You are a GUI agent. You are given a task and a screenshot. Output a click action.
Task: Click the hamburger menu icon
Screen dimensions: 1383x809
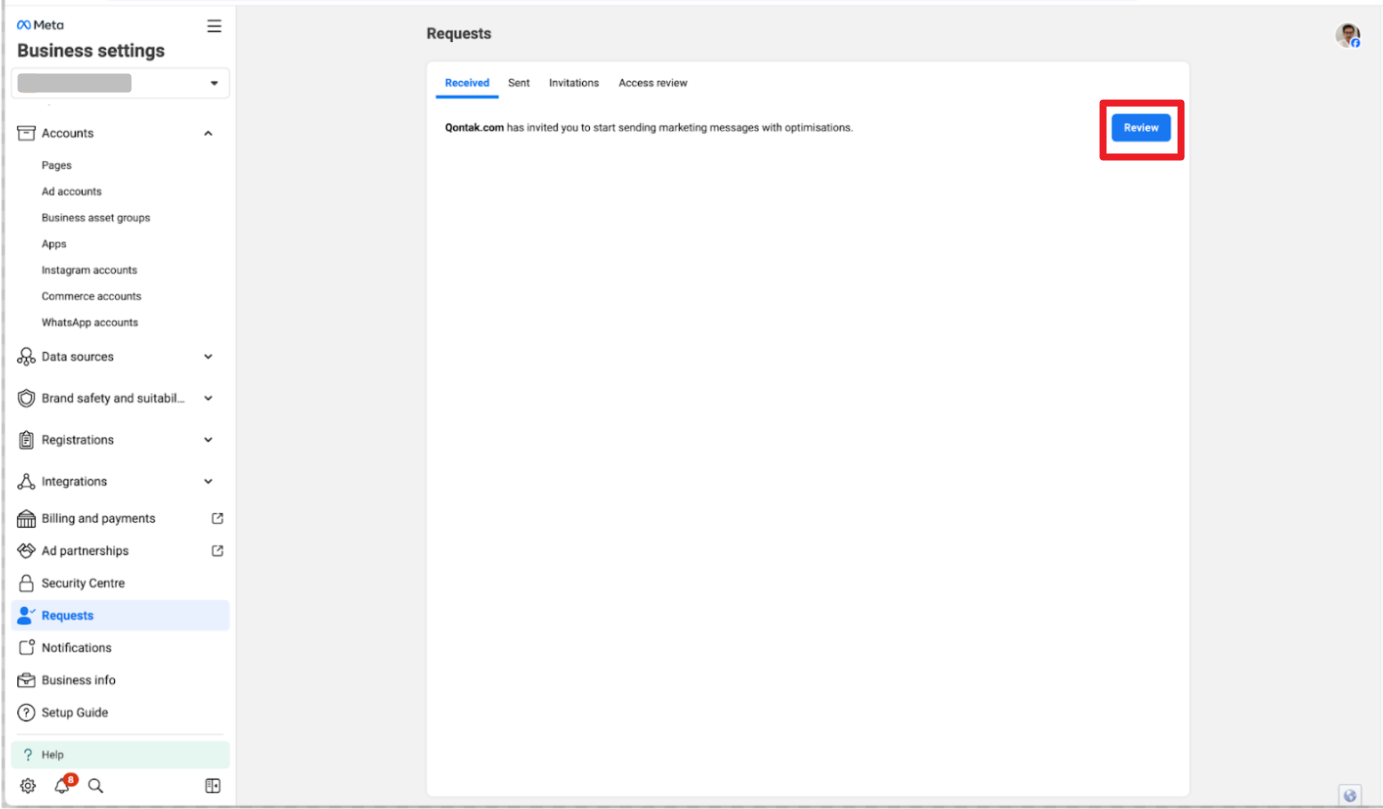tap(214, 26)
